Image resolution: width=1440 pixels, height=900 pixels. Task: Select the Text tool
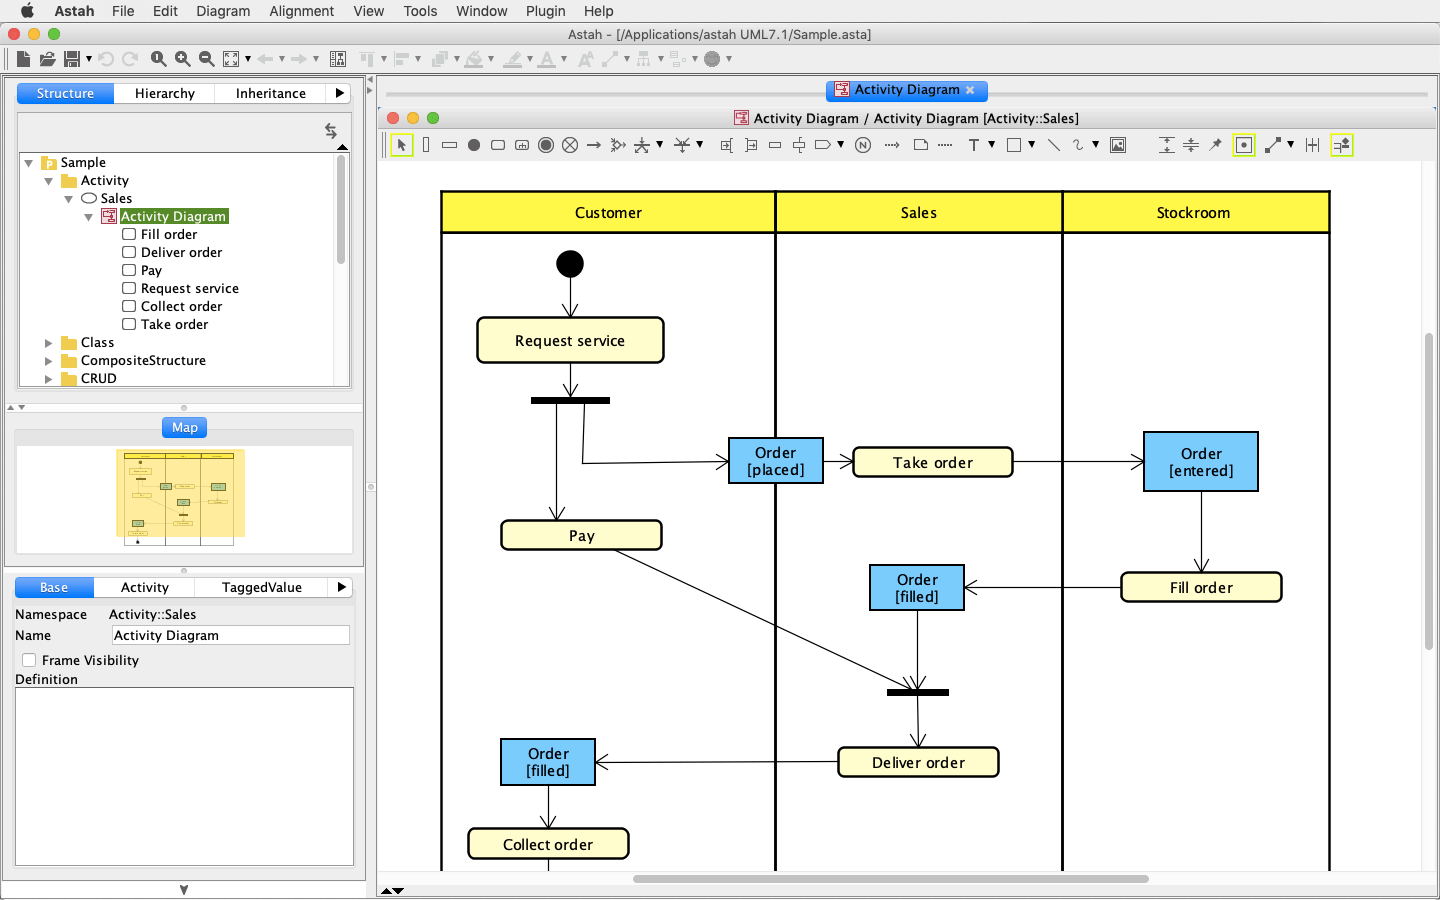(x=974, y=145)
